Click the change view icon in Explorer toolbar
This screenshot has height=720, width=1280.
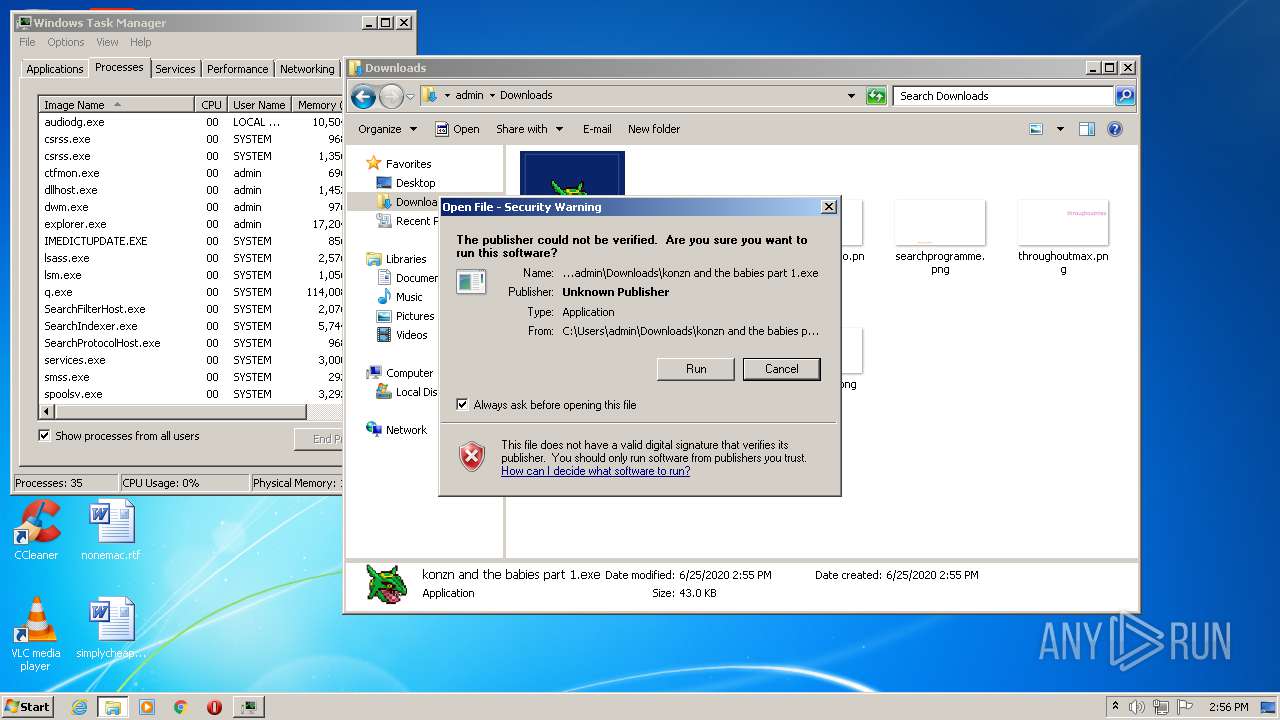(1036, 129)
